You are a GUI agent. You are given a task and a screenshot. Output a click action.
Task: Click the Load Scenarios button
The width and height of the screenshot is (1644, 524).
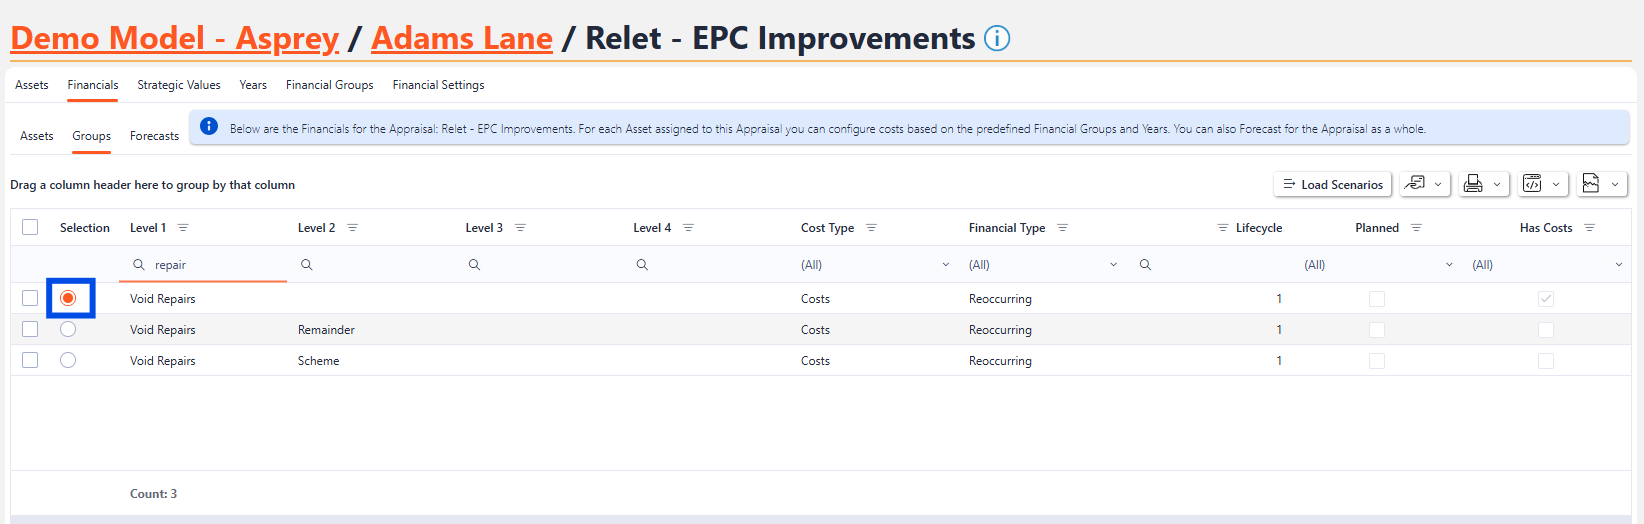coord(1333,185)
